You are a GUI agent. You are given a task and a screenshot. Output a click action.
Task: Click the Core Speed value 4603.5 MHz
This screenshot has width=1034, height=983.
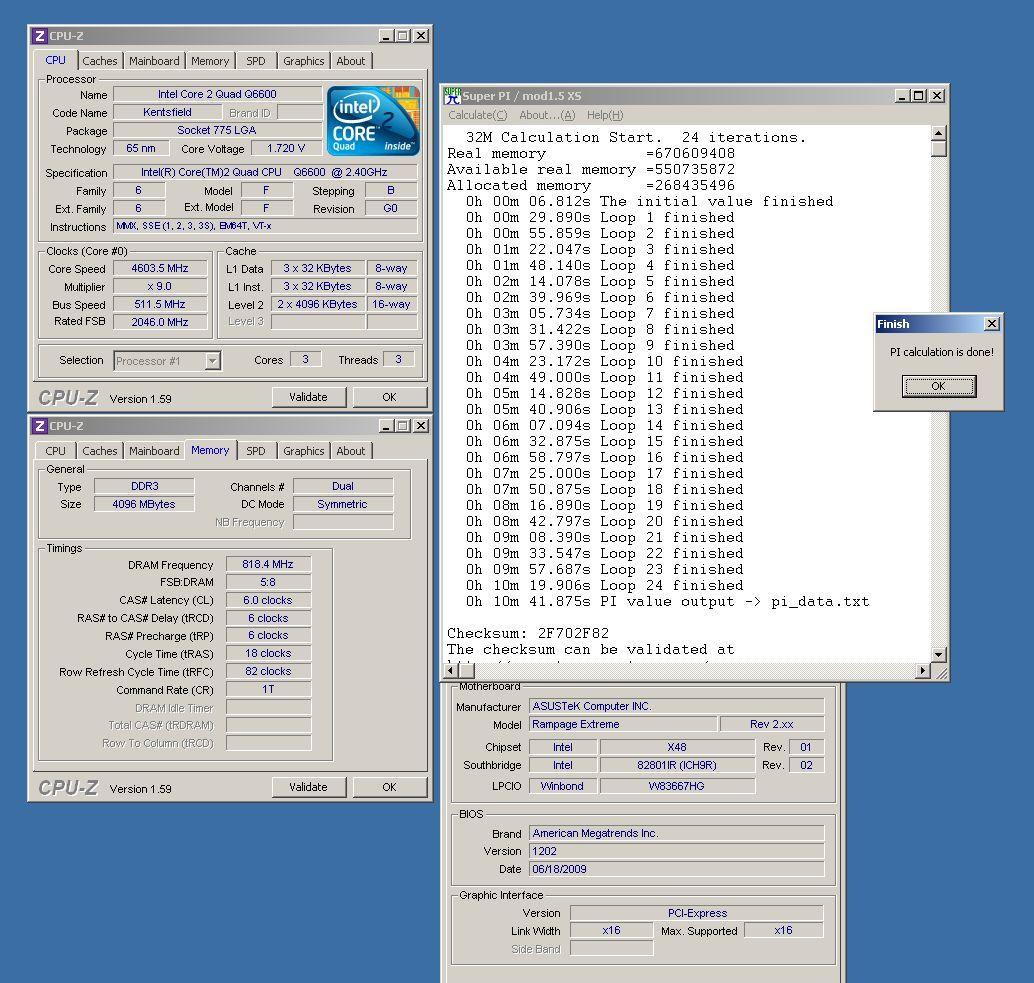click(x=160, y=268)
